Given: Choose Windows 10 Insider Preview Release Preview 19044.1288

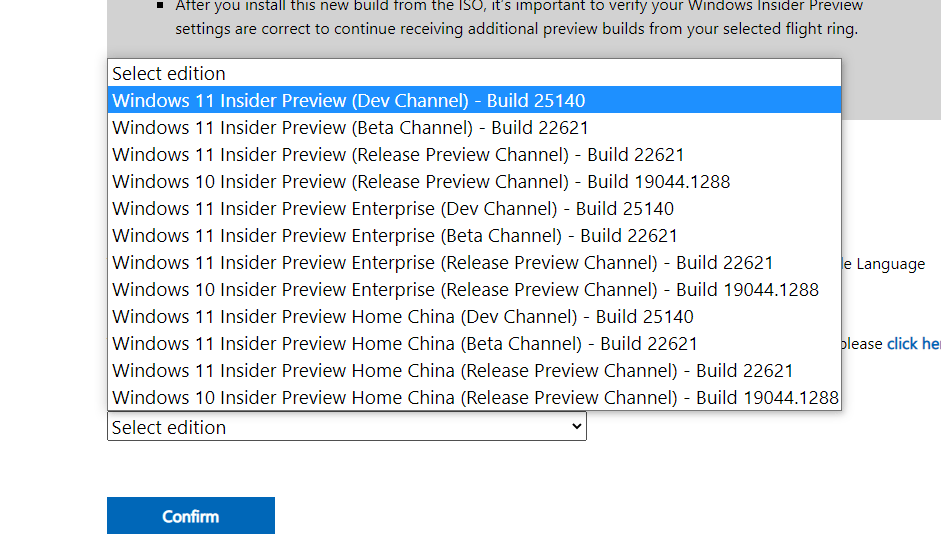Looking at the screenshot, I should 421,182.
